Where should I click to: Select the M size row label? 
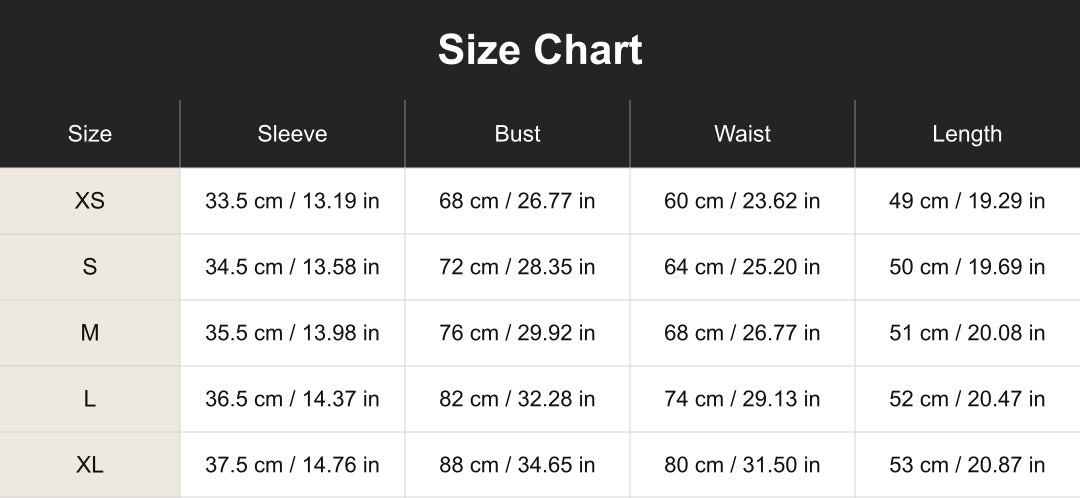tap(90, 333)
